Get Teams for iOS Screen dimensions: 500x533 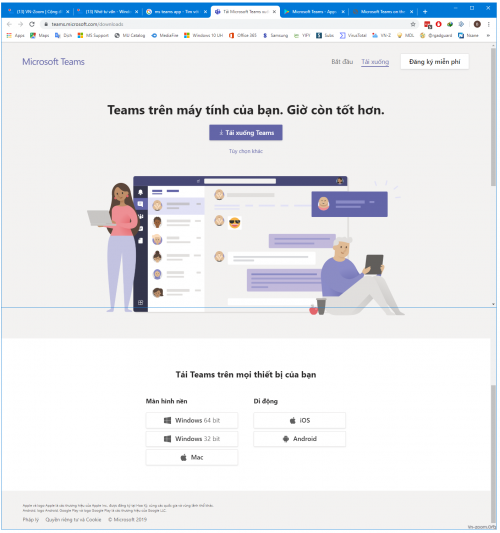pos(299,420)
